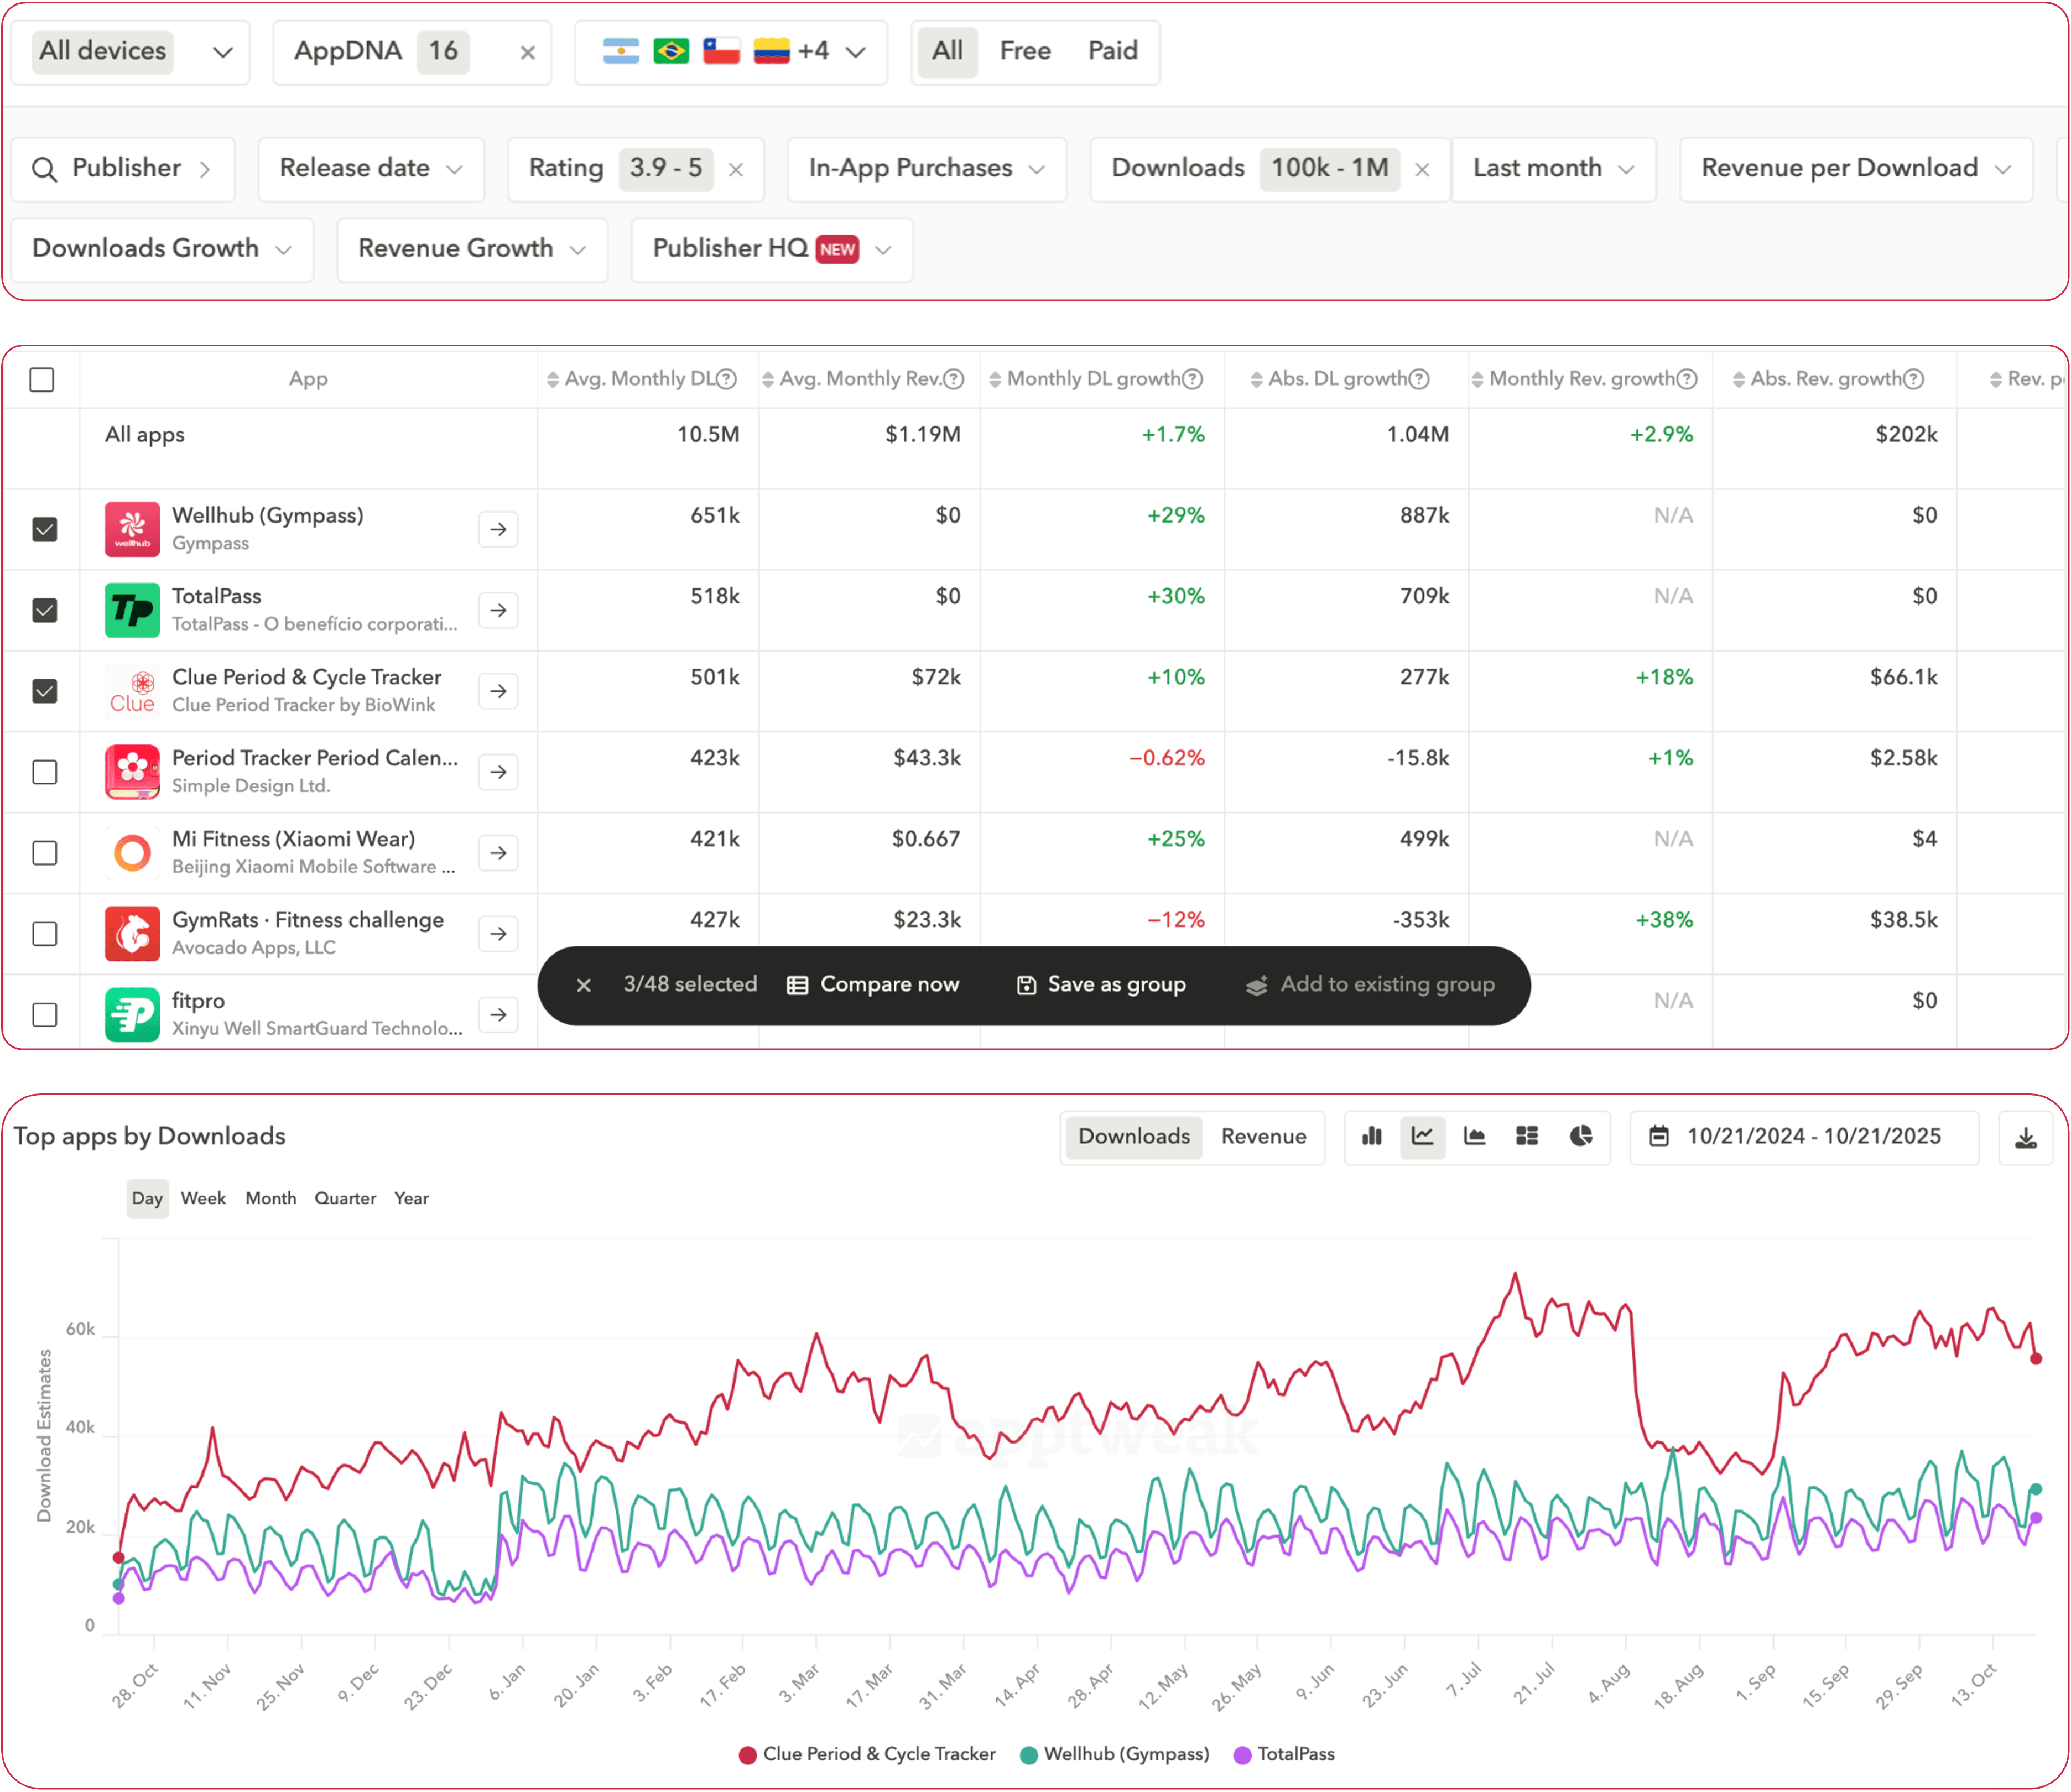
Task: Uncheck the TotalPass row checkbox
Action: tap(45, 610)
